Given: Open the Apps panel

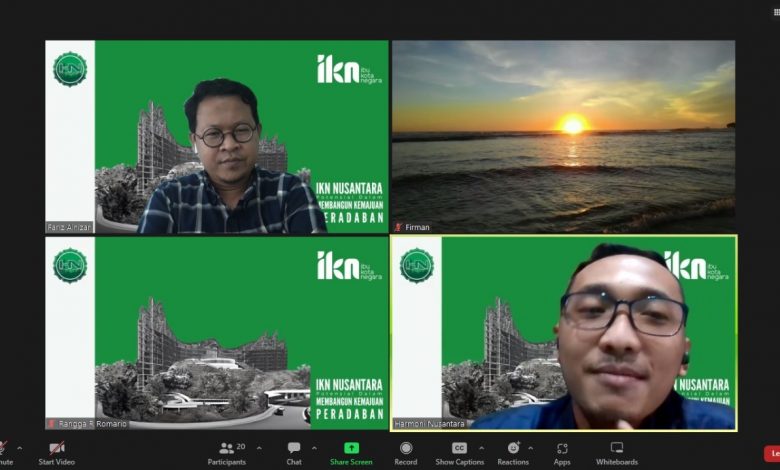Looking at the screenshot, I should (562, 453).
